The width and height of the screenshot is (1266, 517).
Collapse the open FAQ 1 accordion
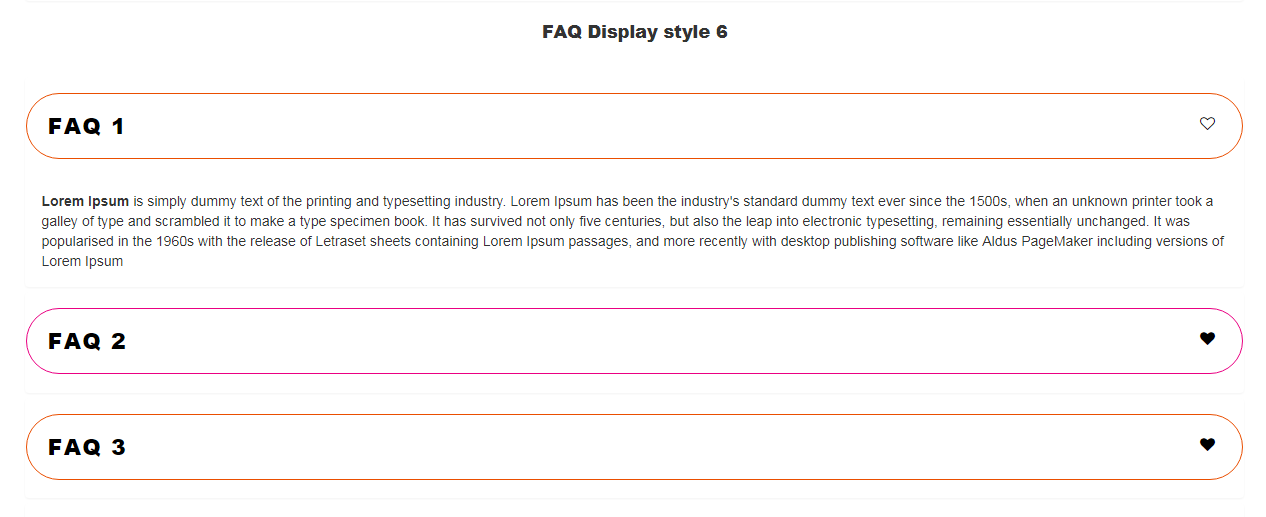[634, 126]
